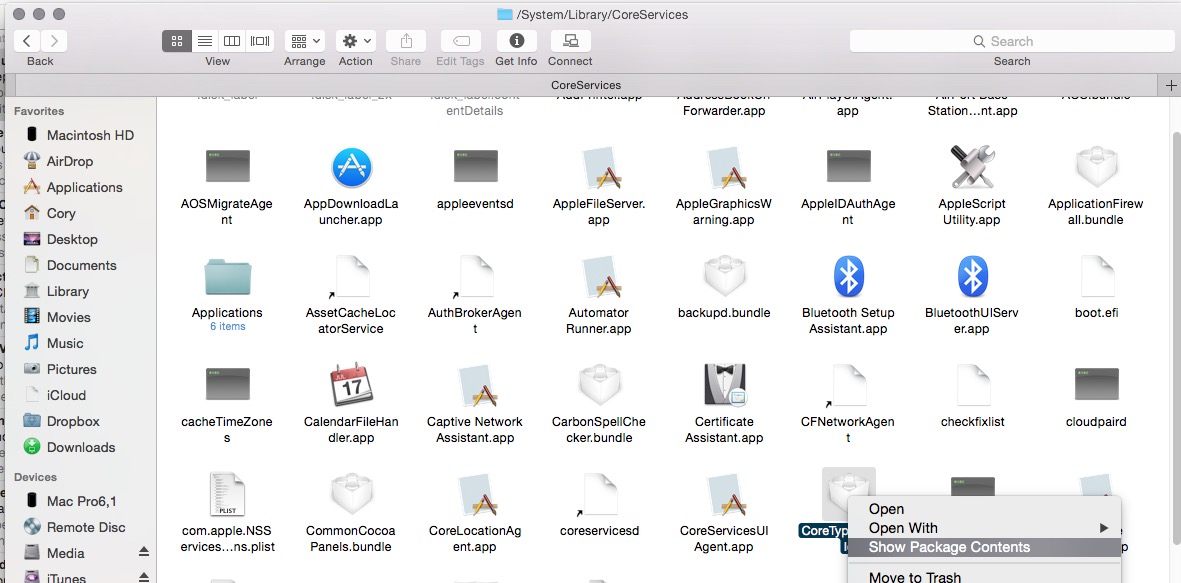Select the AppleScript Utility.app icon

pos(972,167)
